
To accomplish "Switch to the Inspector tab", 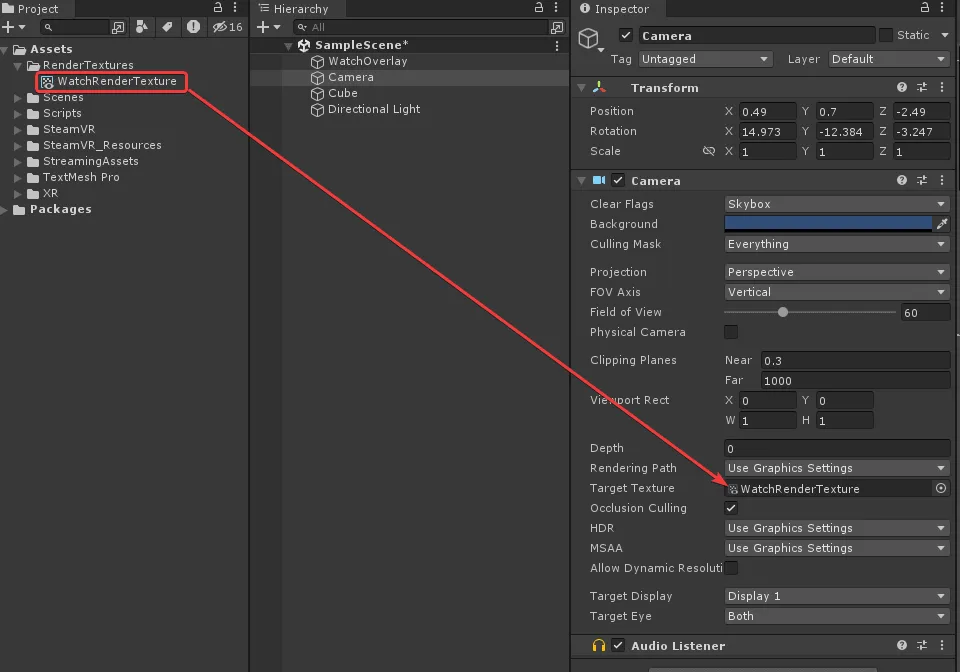I will tap(619, 9).
